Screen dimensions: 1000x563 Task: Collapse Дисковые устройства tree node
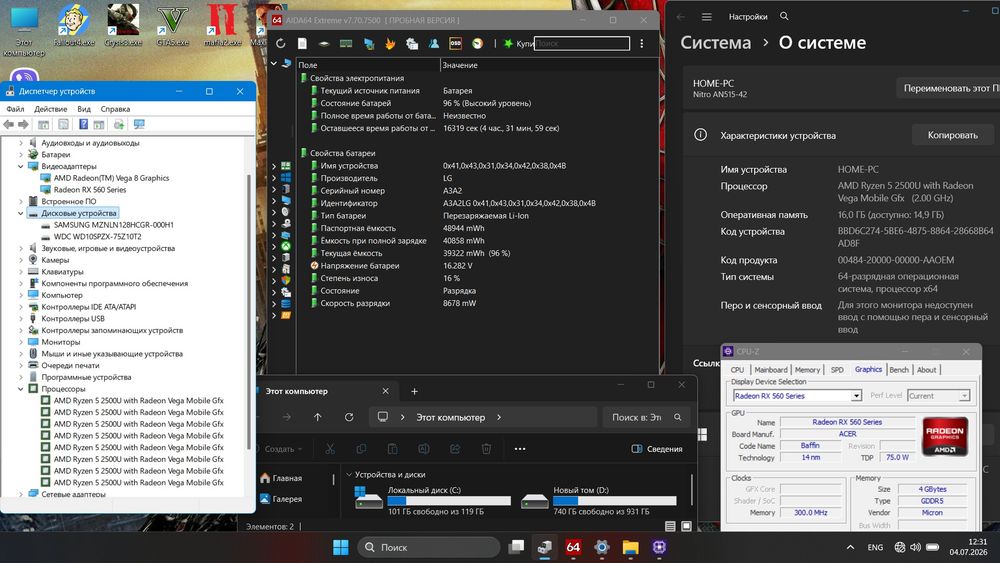pos(20,213)
